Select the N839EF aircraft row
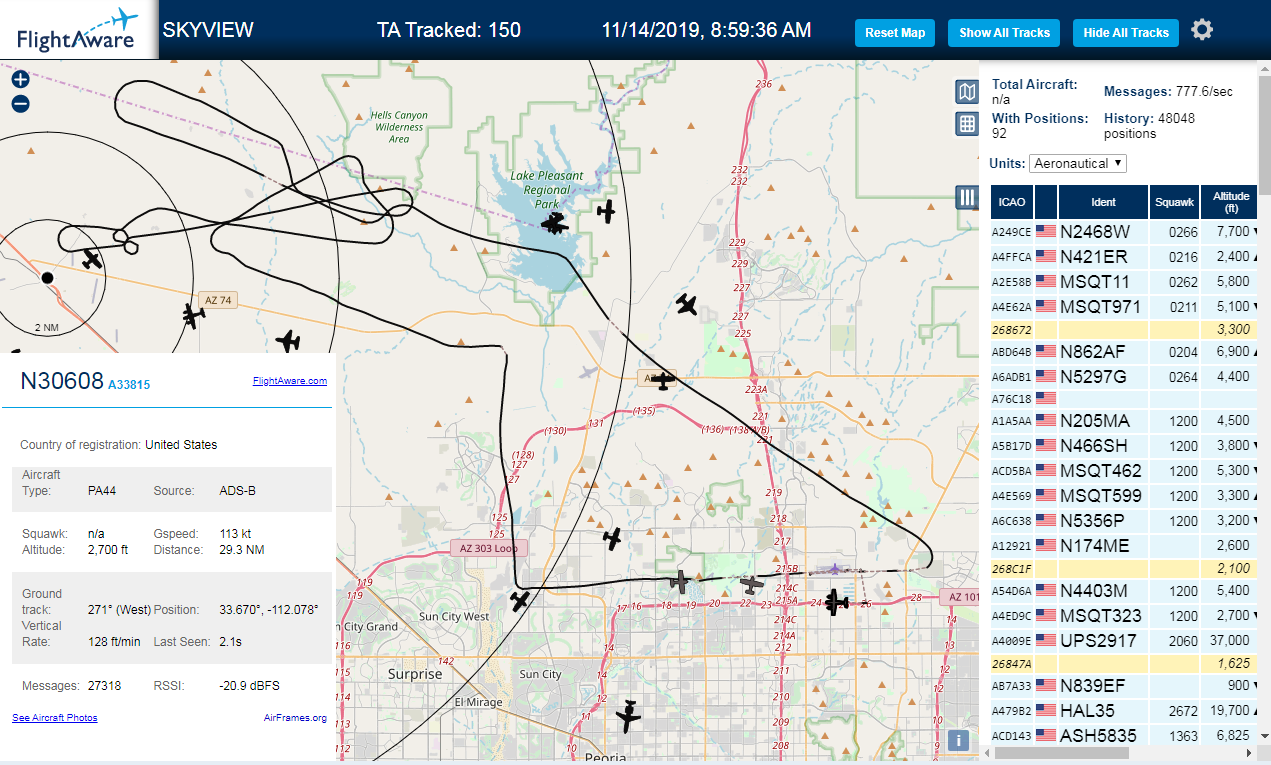 click(x=1124, y=685)
